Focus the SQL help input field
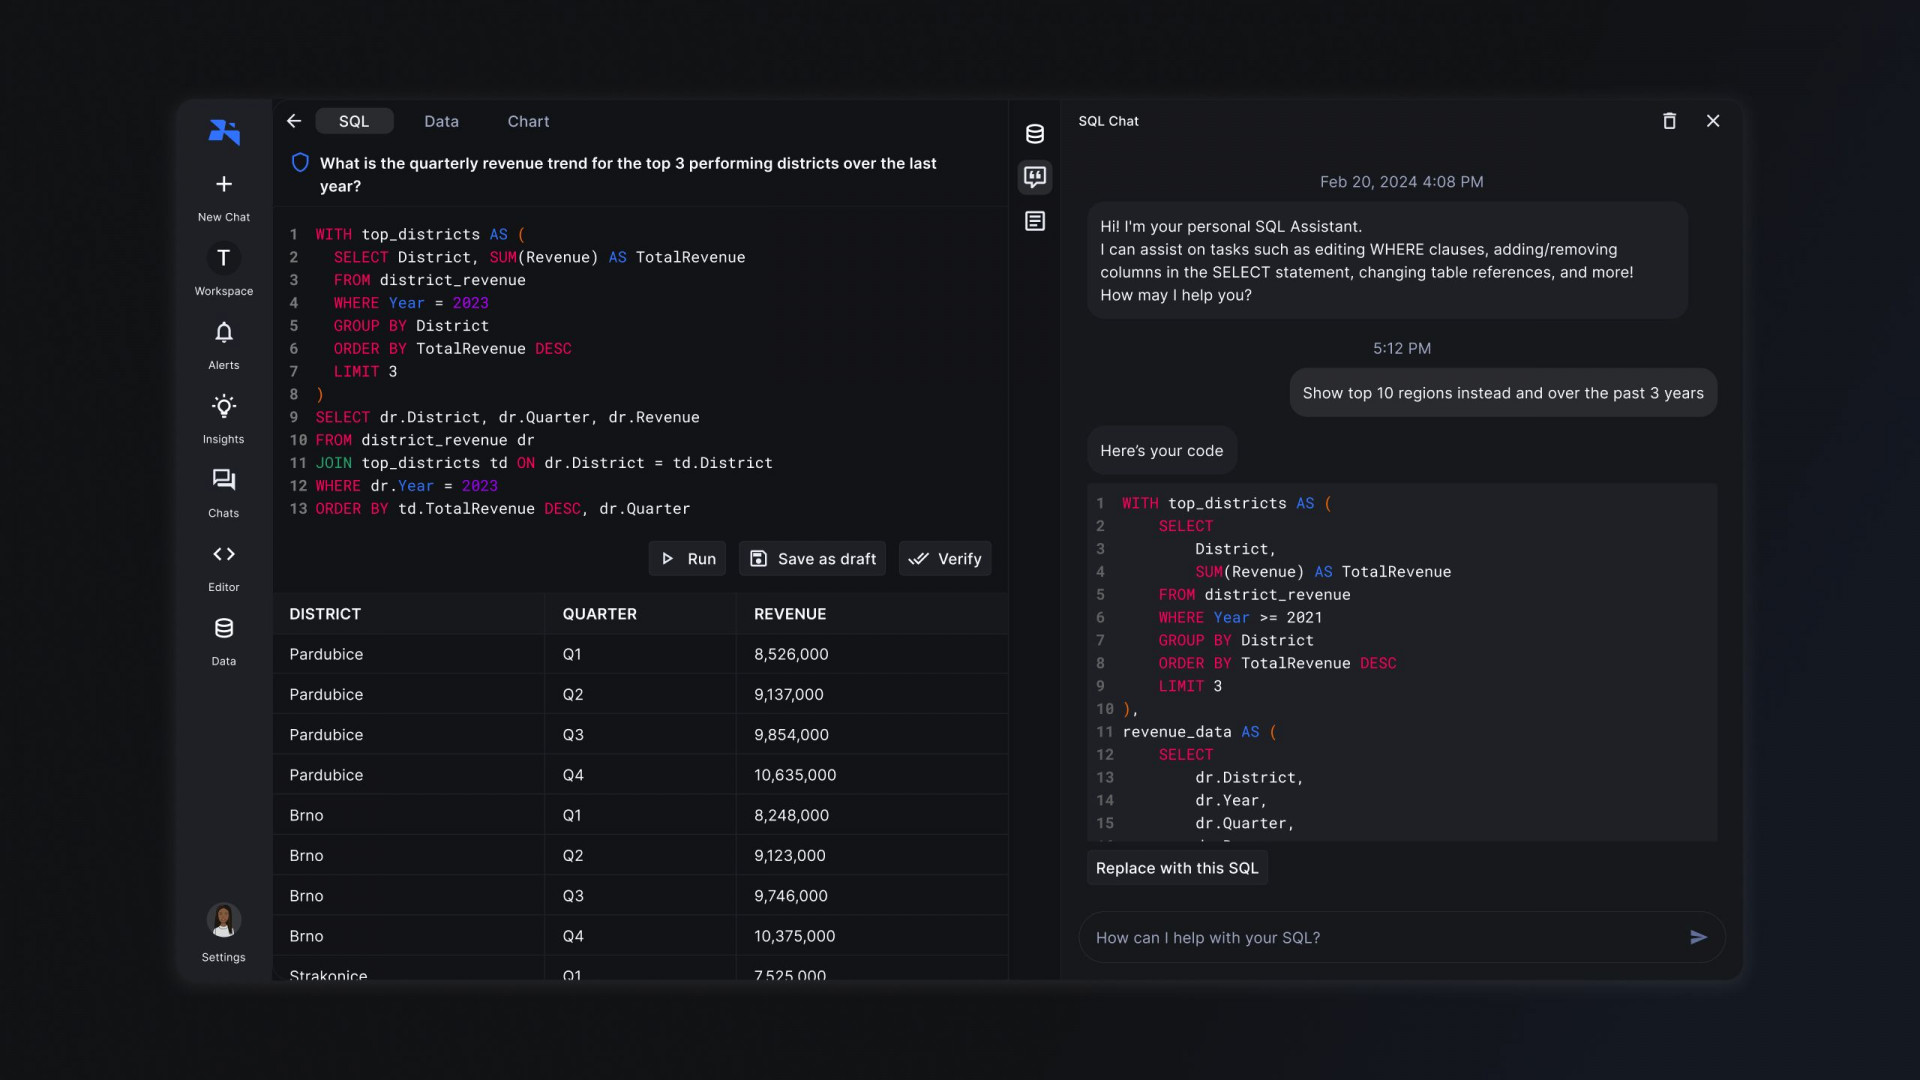This screenshot has width=1920, height=1080. point(1380,937)
